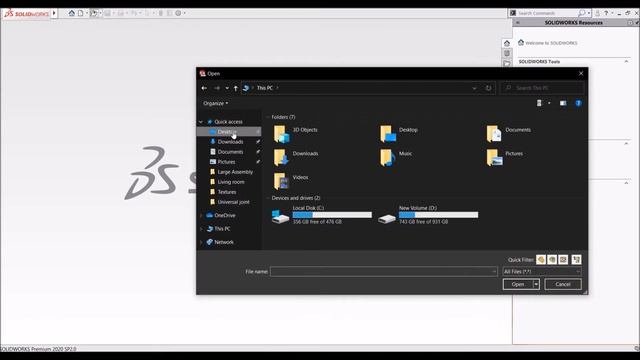
Task: Open recent locations dropdown arrow
Action: (227, 88)
